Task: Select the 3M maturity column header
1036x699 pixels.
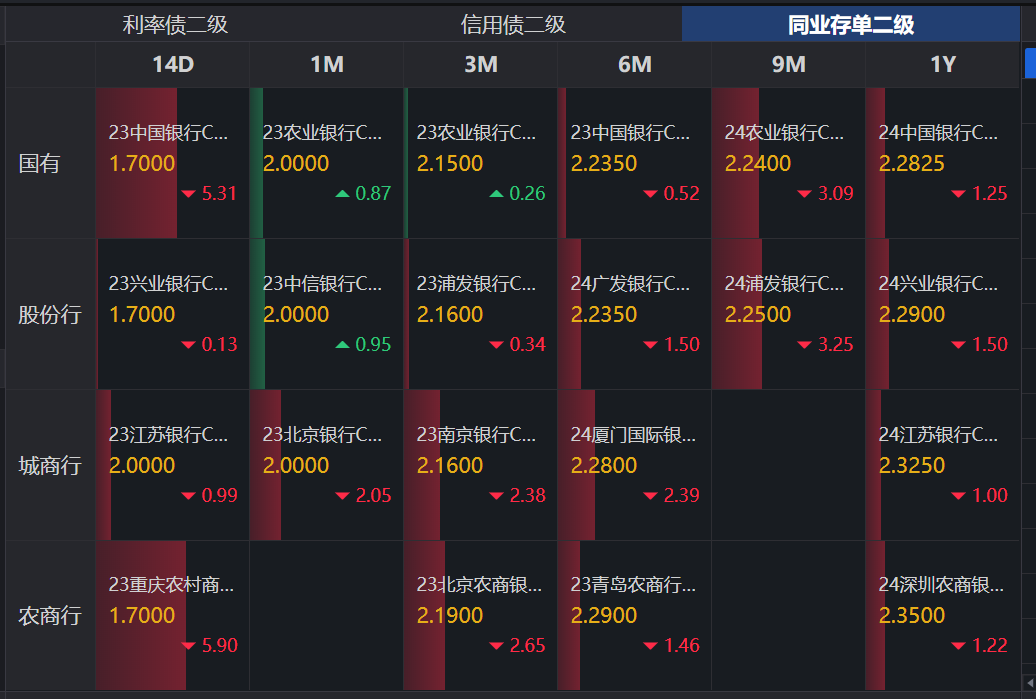Action: tap(482, 64)
